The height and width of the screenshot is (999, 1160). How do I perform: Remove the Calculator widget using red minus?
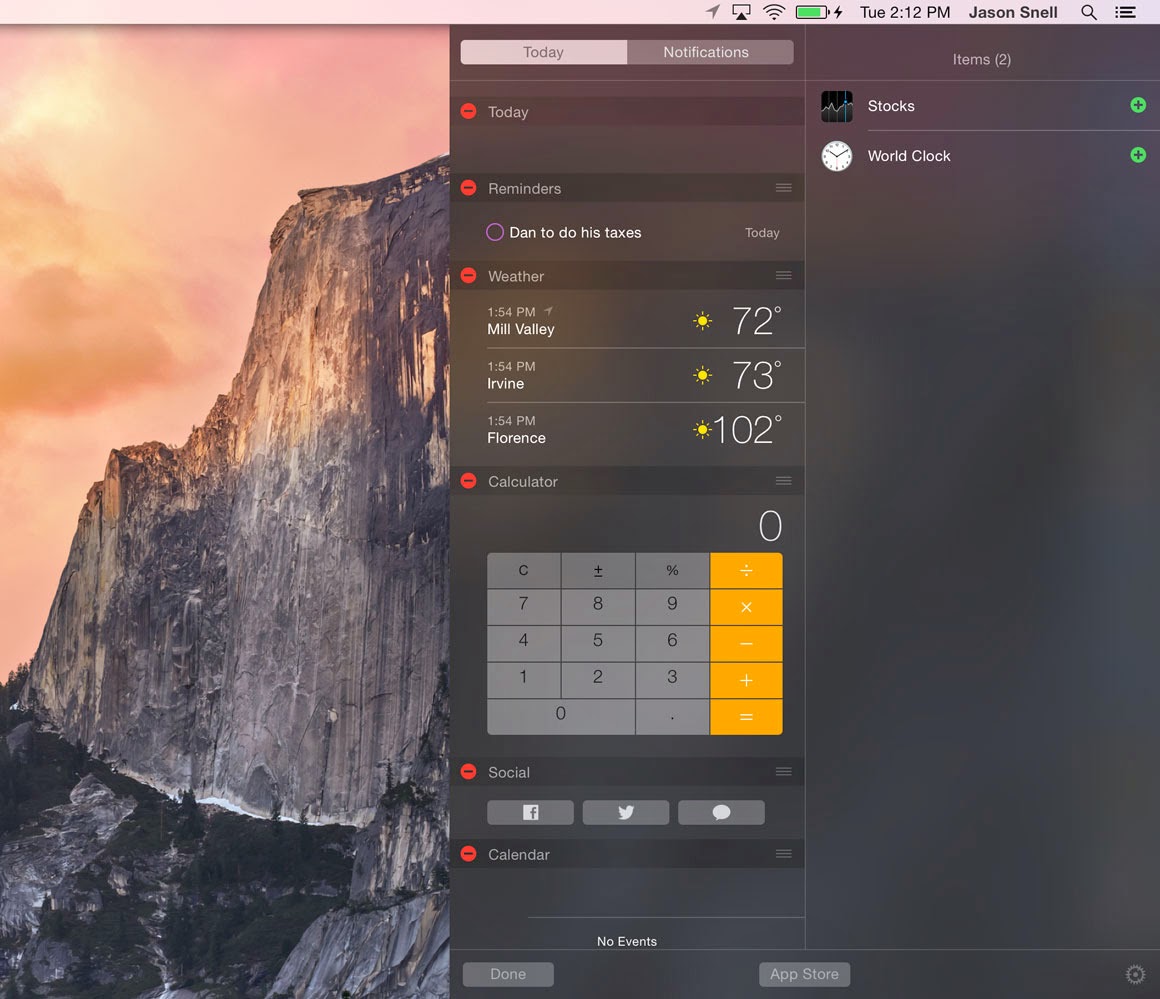click(468, 480)
